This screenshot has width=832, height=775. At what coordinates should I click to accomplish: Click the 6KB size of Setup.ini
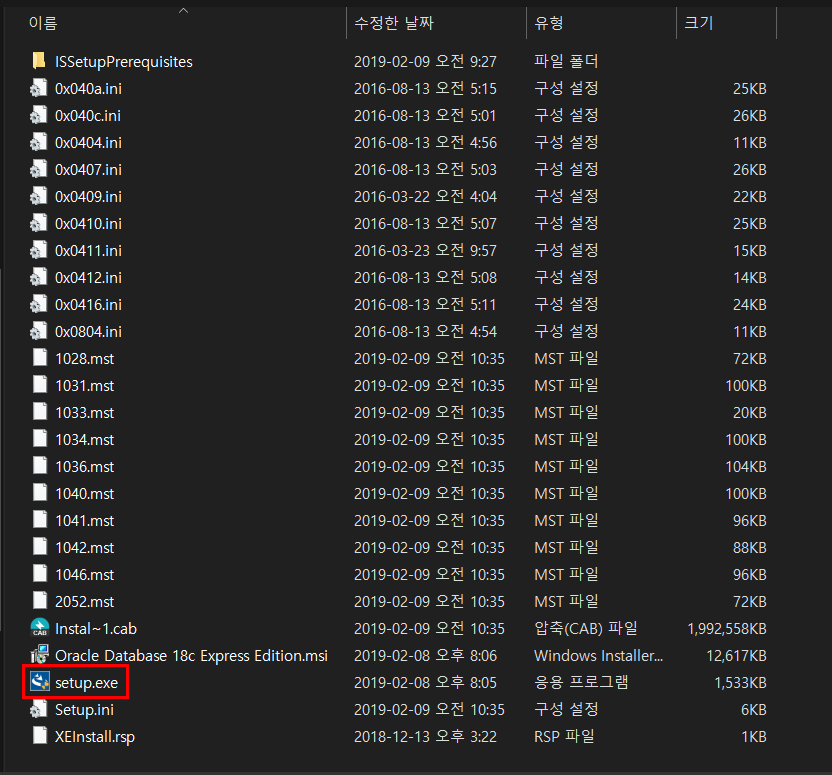click(753, 710)
